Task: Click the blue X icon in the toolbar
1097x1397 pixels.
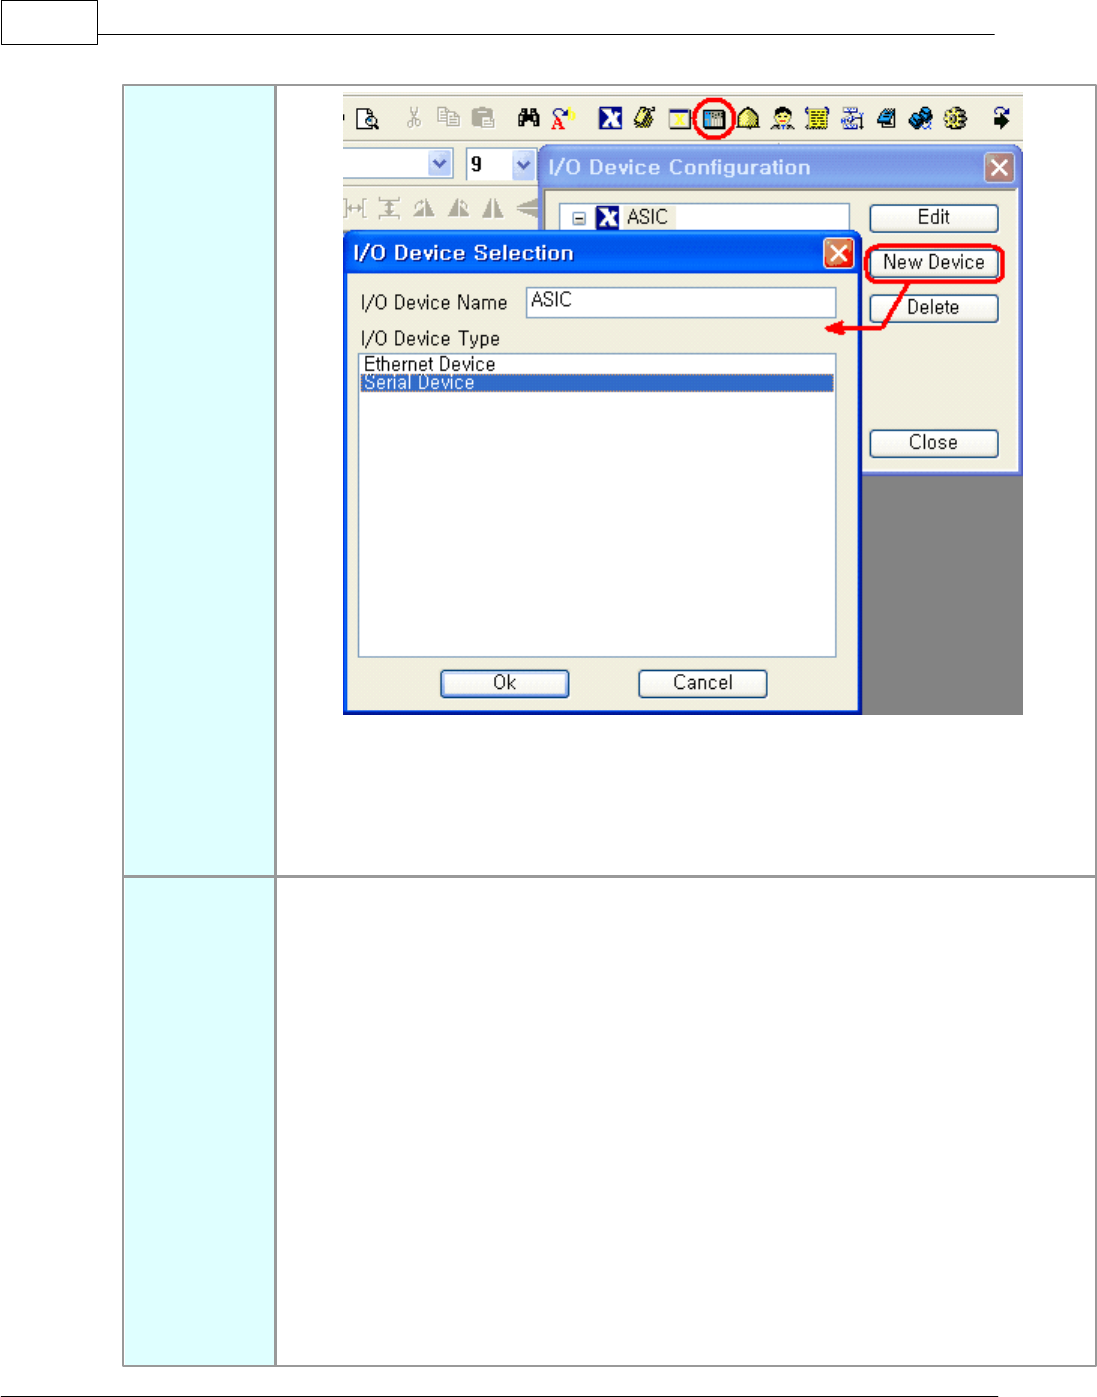Action: point(610,119)
